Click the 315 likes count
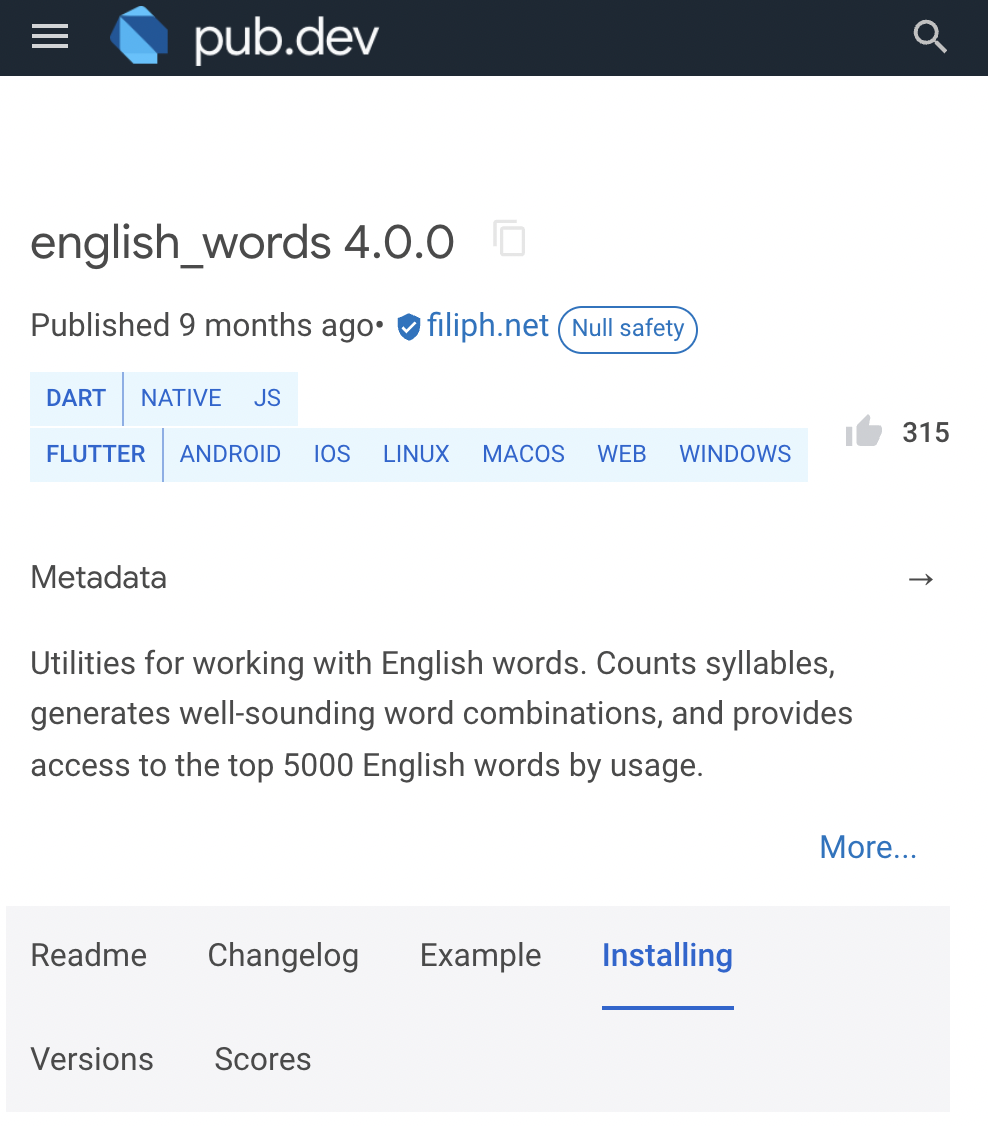The image size is (988, 1126). click(926, 433)
